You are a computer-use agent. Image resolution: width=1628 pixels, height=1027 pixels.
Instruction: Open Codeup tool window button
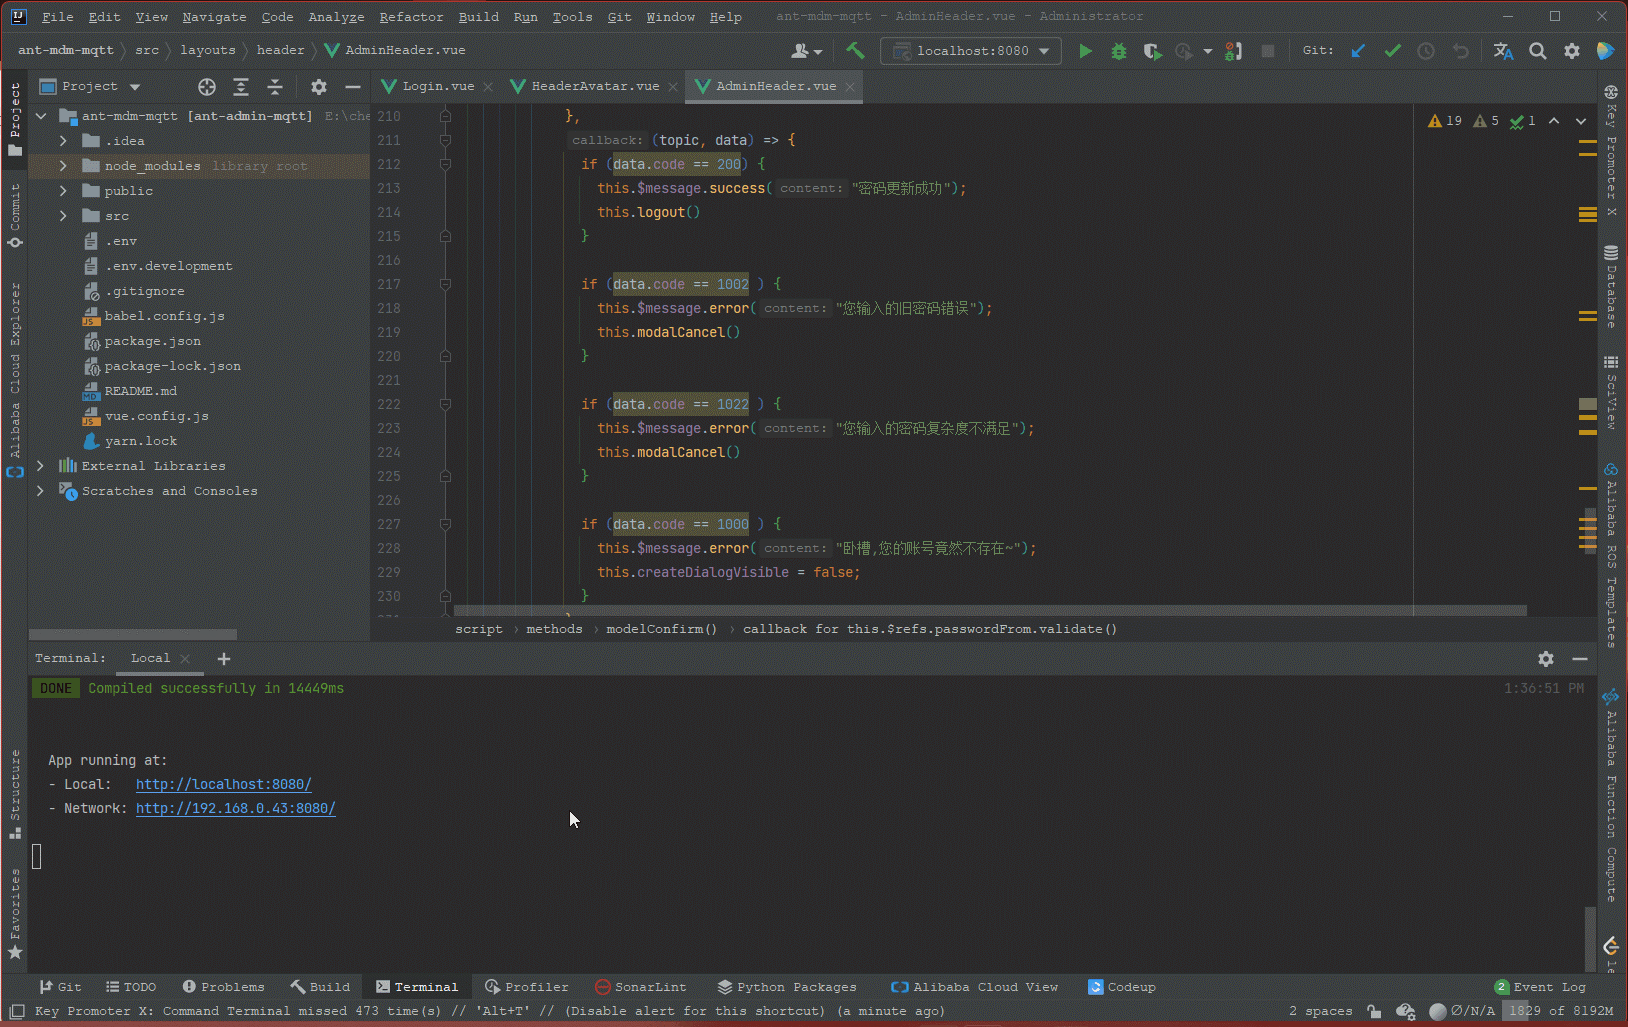click(x=1122, y=987)
